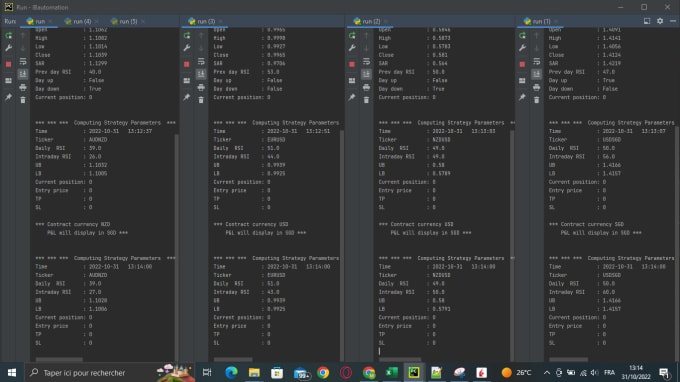Clear all output in the EURUSD pane
The height and width of the screenshot is (382, 680).
coord(201,100)
